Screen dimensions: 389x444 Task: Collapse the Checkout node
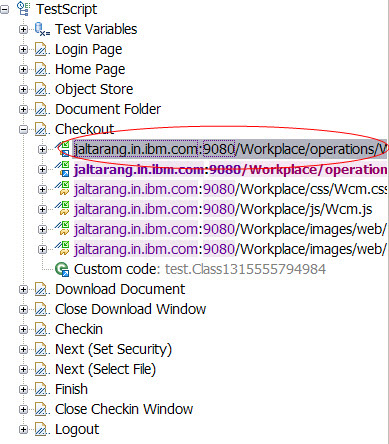(x=23, y=130)
